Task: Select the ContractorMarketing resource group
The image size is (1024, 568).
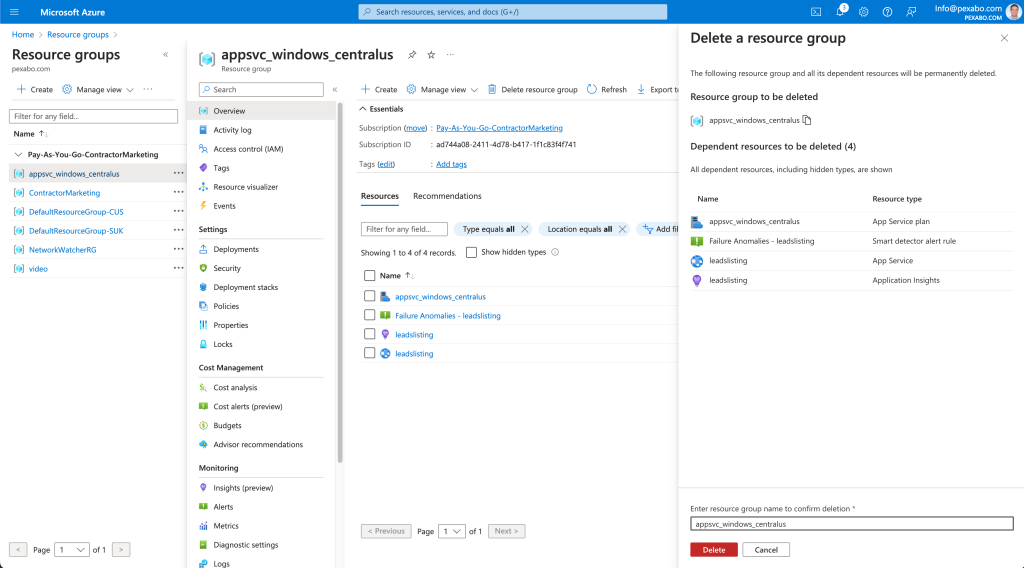Action: (x=65, y=193)
